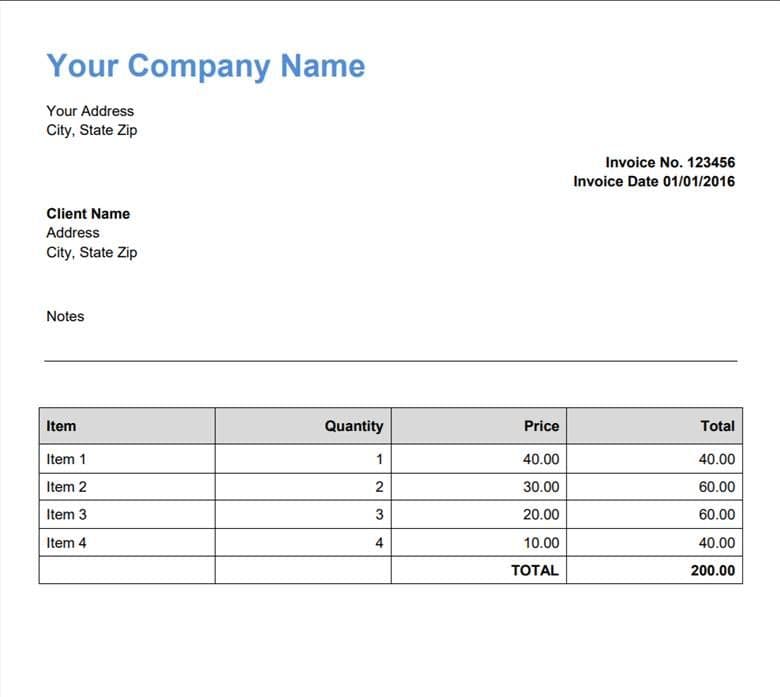The image size is (780, 697).
Task: Click the bold TOTAL label in last row
Action: click(x=534, y=571)
